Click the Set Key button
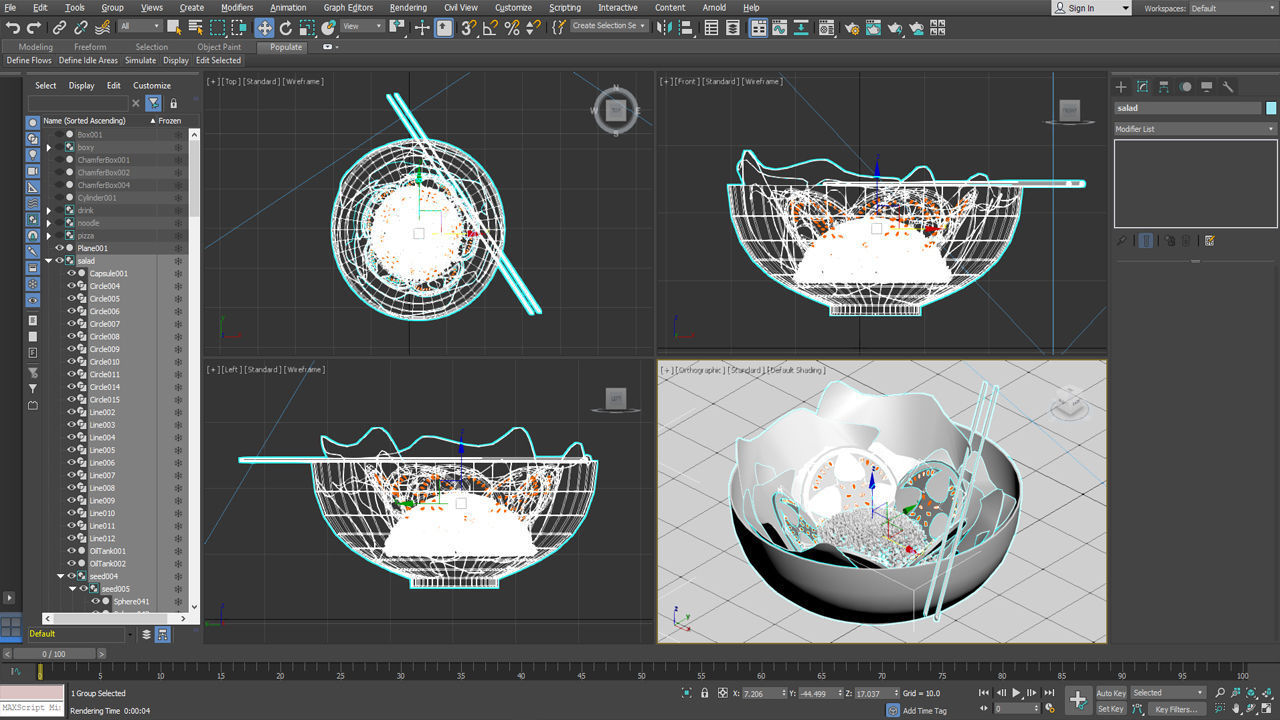This screenshot has width=1280, height=720. click(x=1111, y=709)
